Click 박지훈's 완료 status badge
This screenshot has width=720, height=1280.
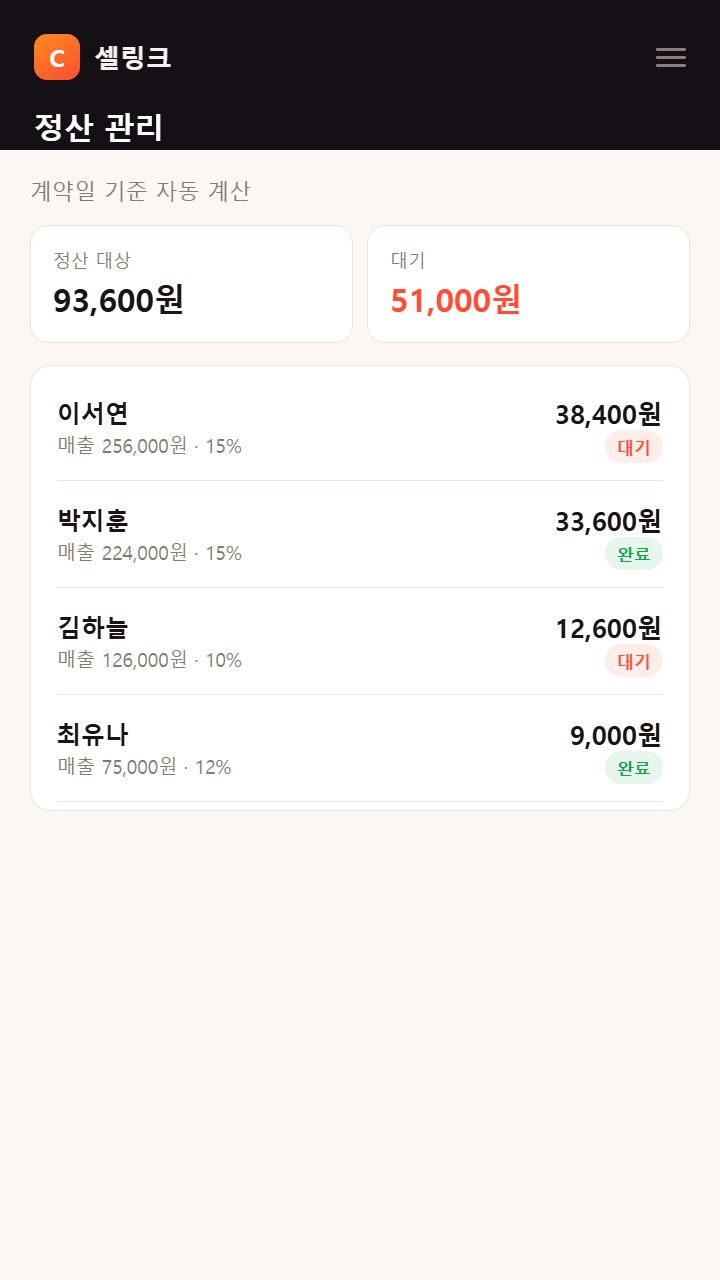click(634, 554)
